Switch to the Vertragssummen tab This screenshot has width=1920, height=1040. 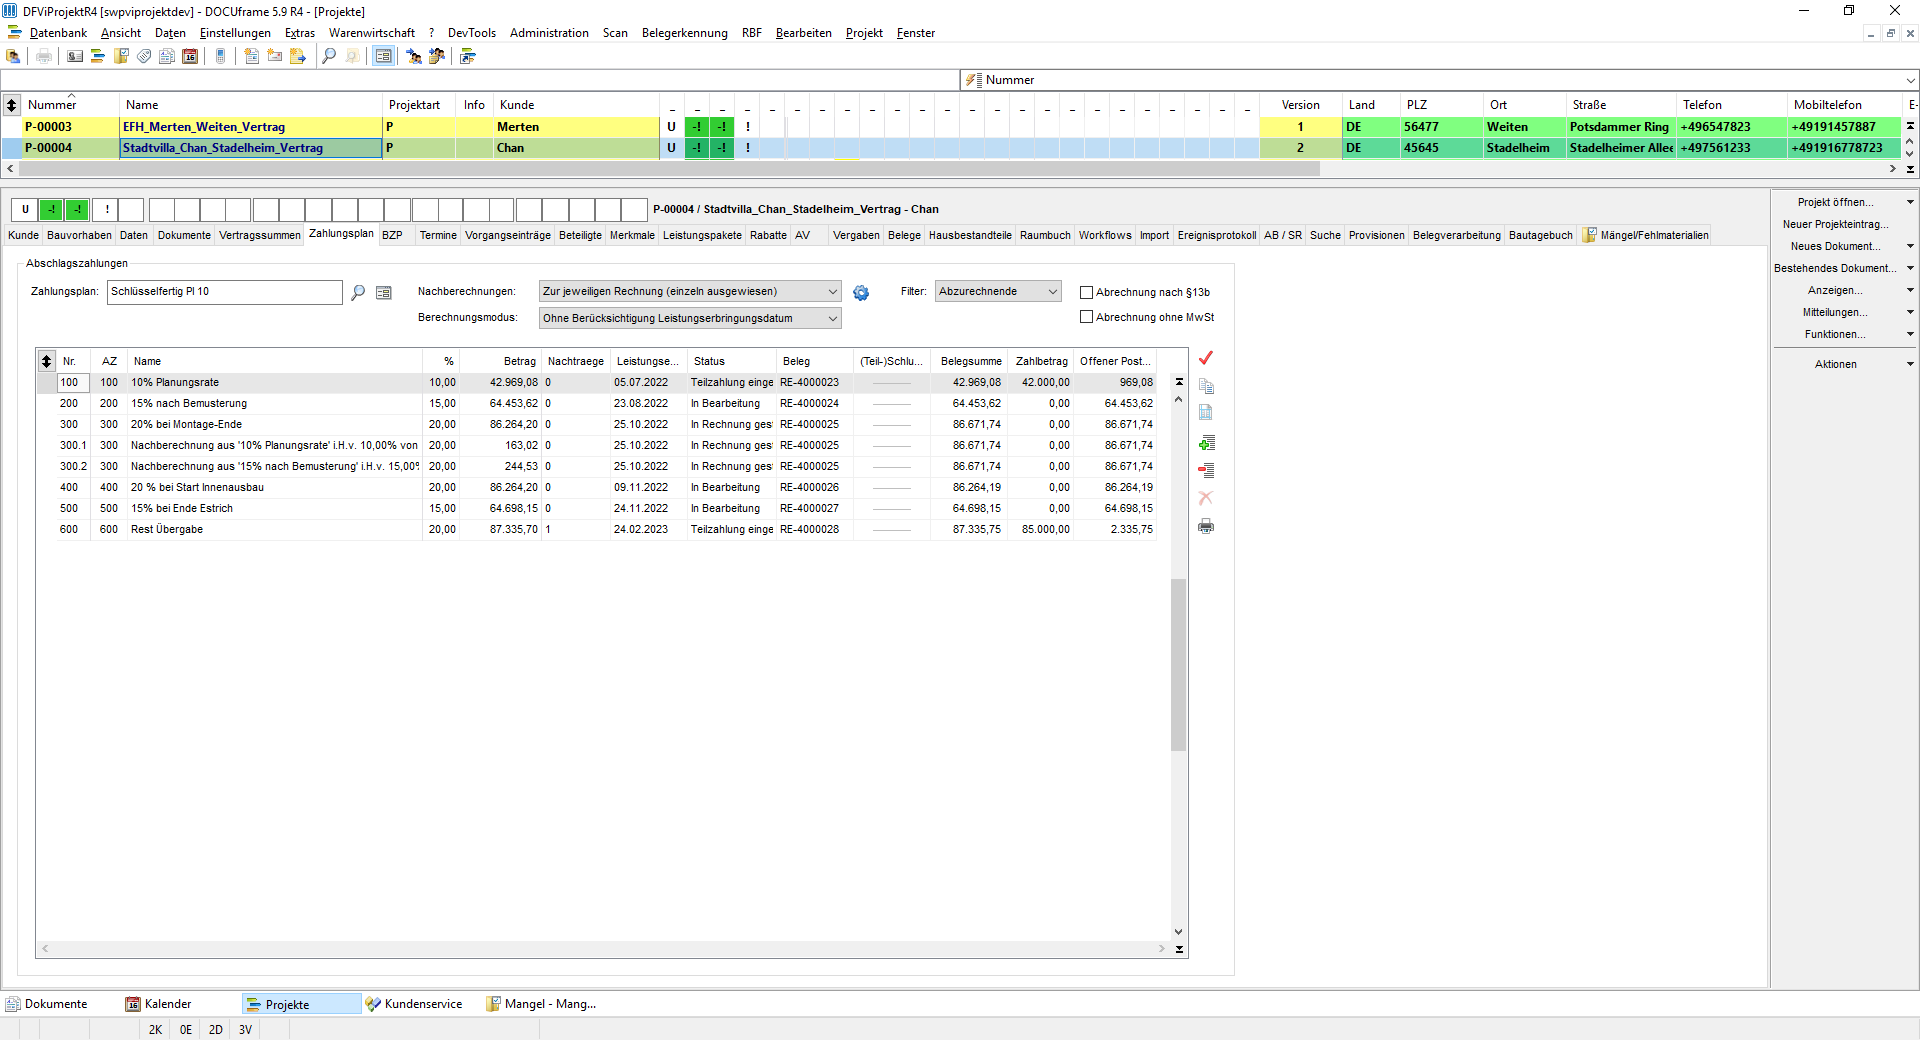coord(260,235)
